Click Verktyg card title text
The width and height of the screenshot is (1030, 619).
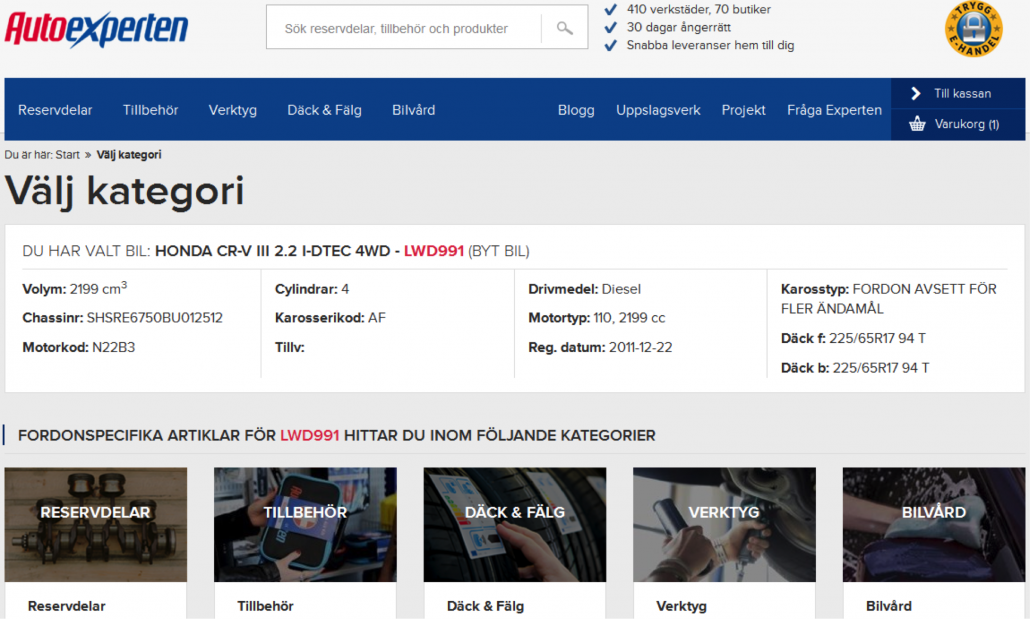coord(681,606)
